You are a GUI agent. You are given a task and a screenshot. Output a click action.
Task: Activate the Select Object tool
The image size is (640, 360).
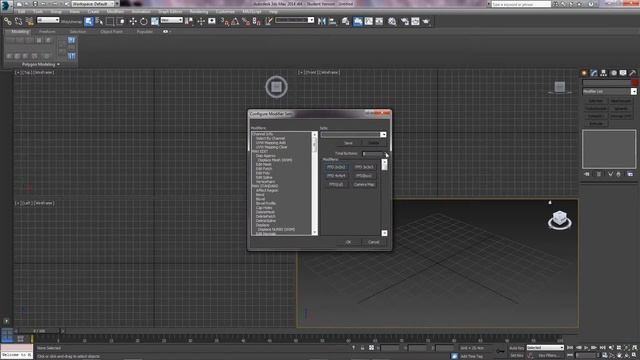click(89, 21)
